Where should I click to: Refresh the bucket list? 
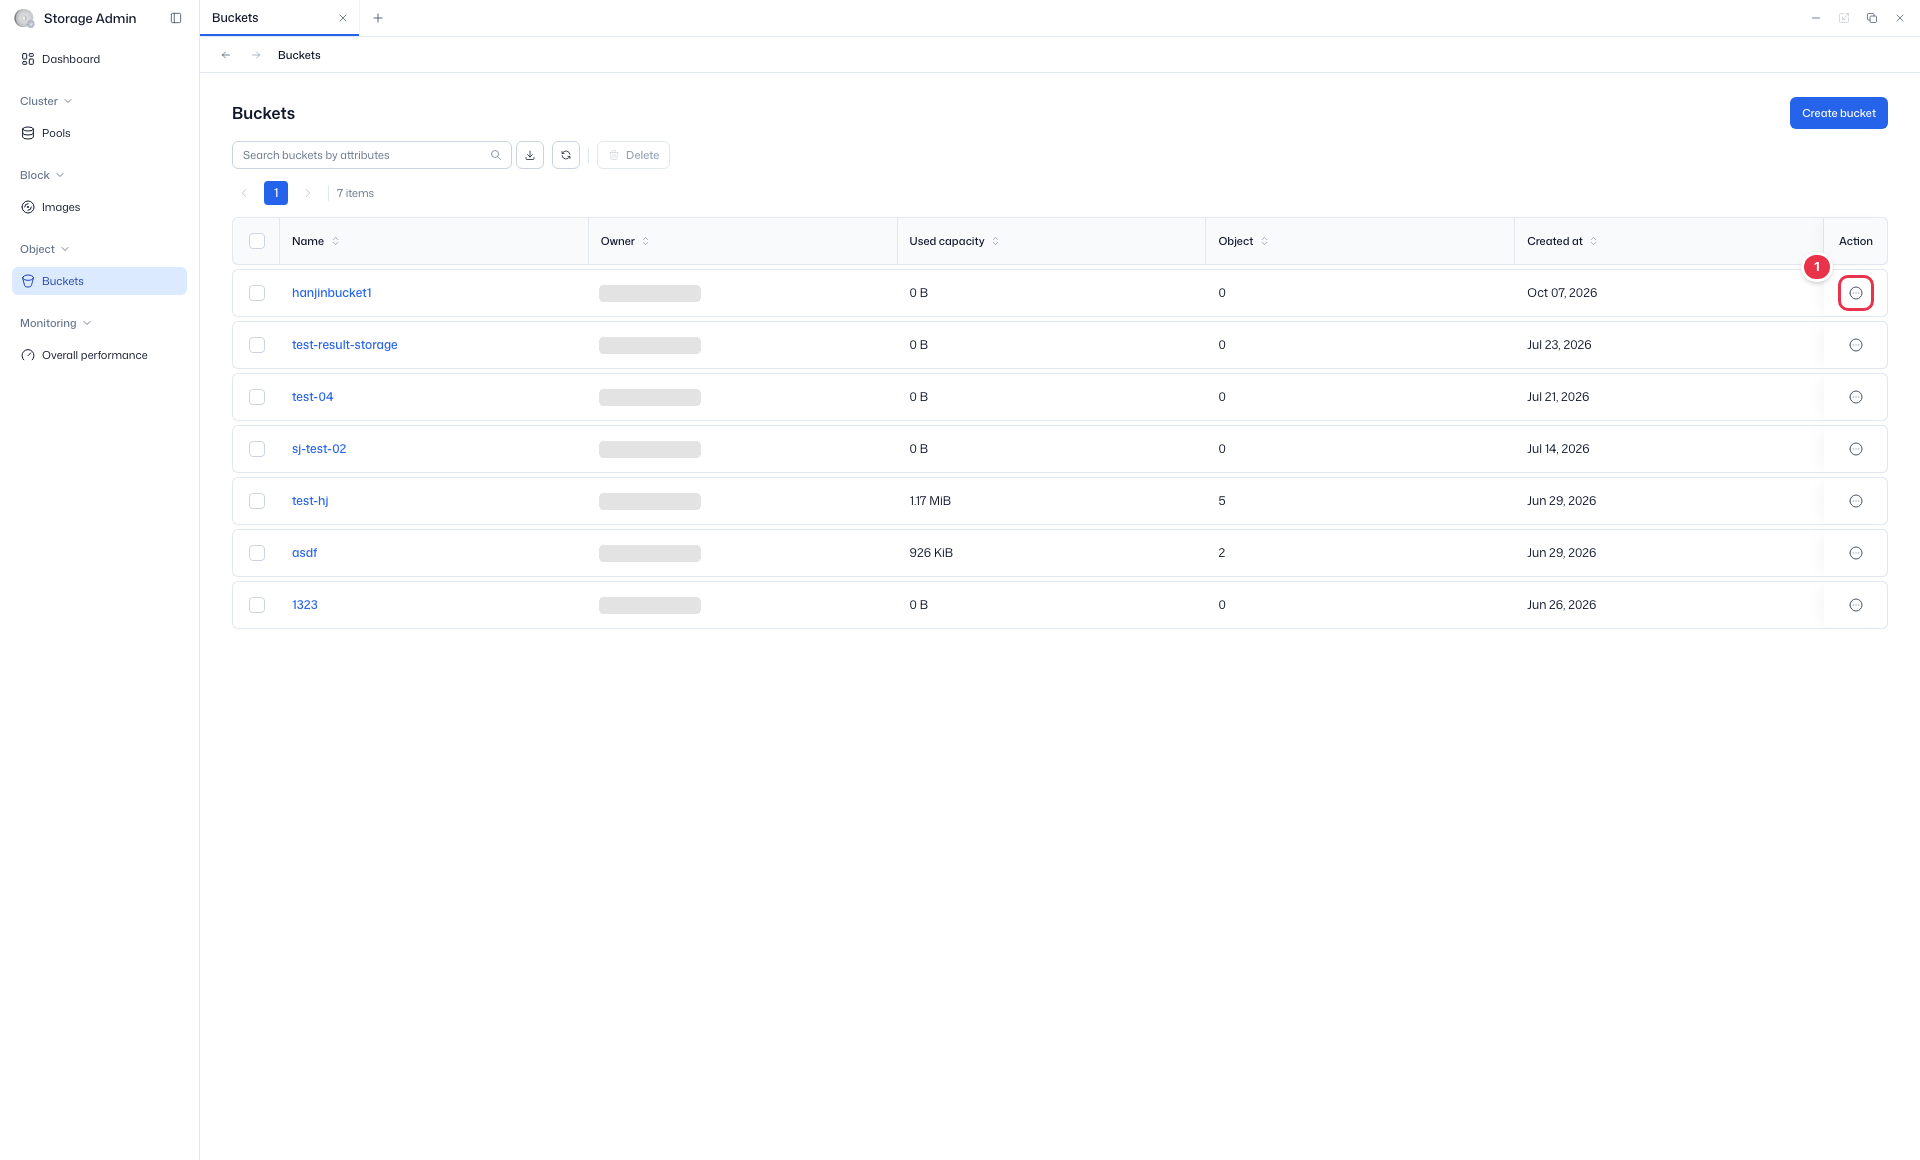tap(566, 155)
